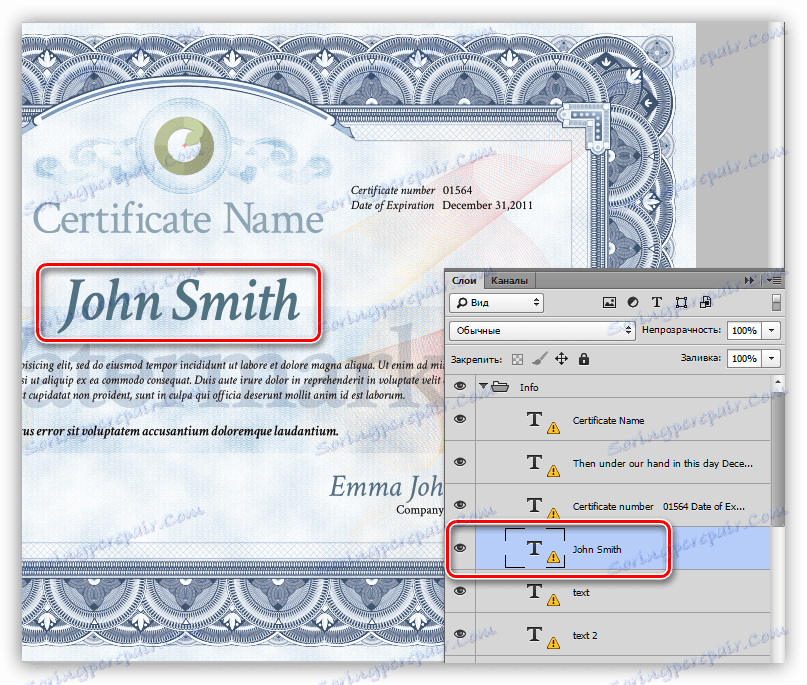The width and height of the screenshot is (807, 685).
Task: Open the Заливка fill slider arrow
Action: click(x=771, y=358)
